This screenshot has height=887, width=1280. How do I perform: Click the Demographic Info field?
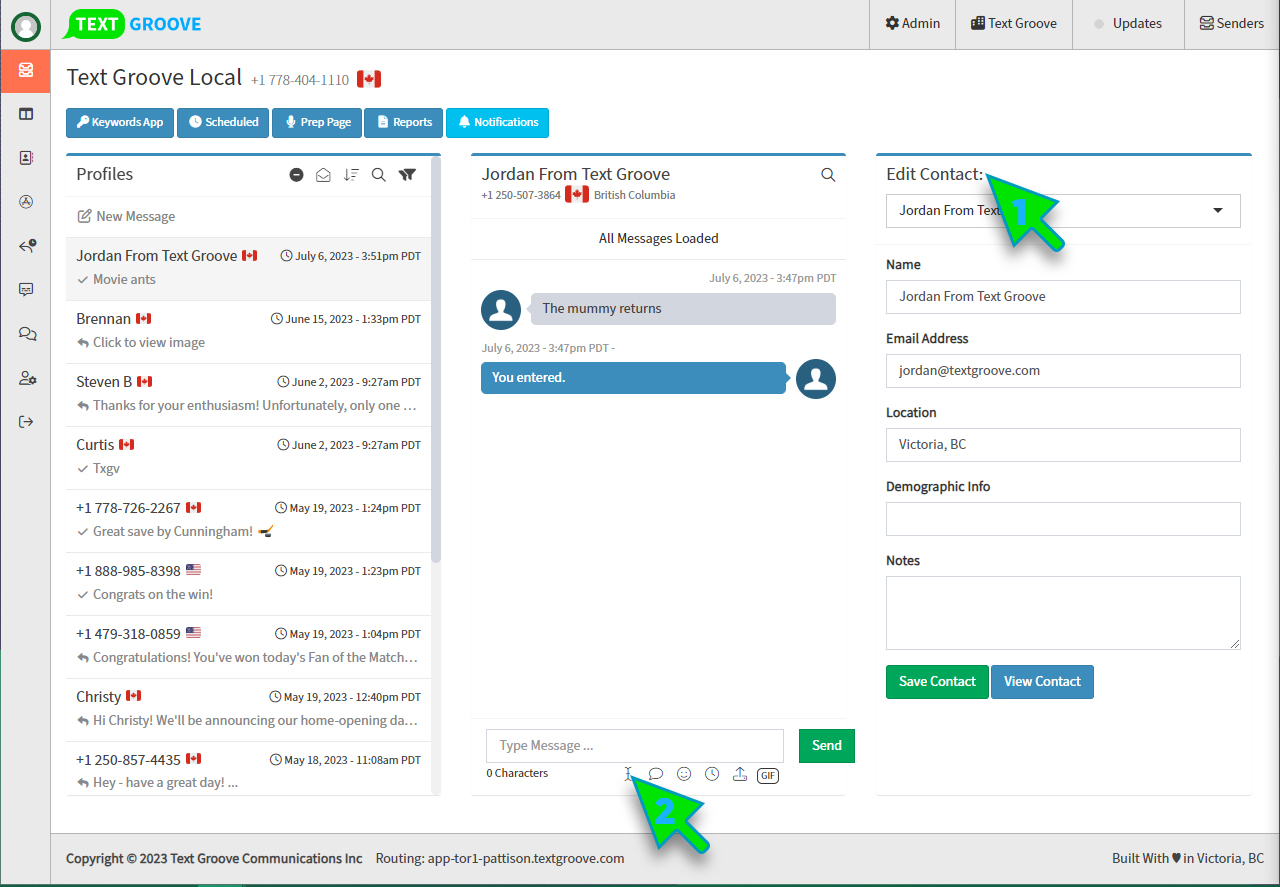1063,519
